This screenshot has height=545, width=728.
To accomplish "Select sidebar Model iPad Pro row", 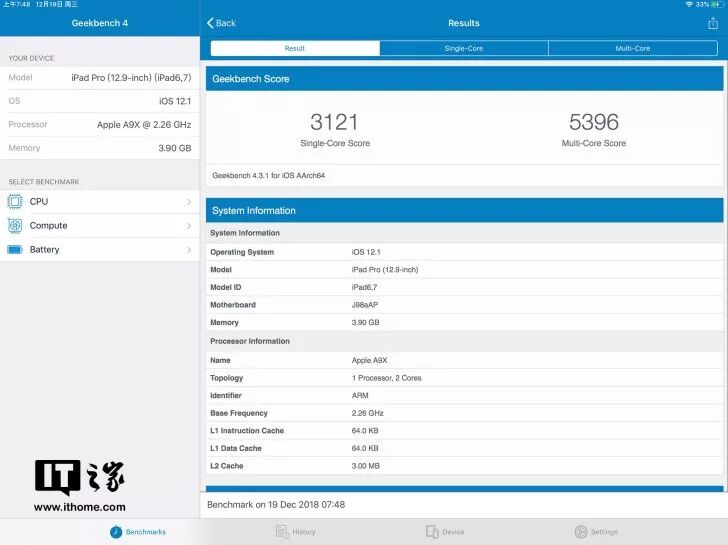I will 100,78.
